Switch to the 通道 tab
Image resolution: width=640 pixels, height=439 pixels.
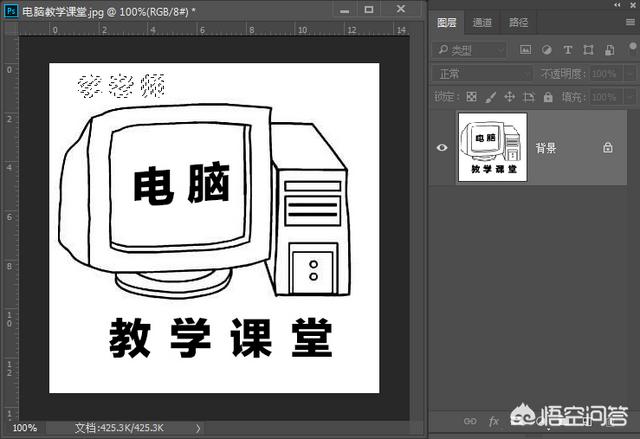(483, 22)
